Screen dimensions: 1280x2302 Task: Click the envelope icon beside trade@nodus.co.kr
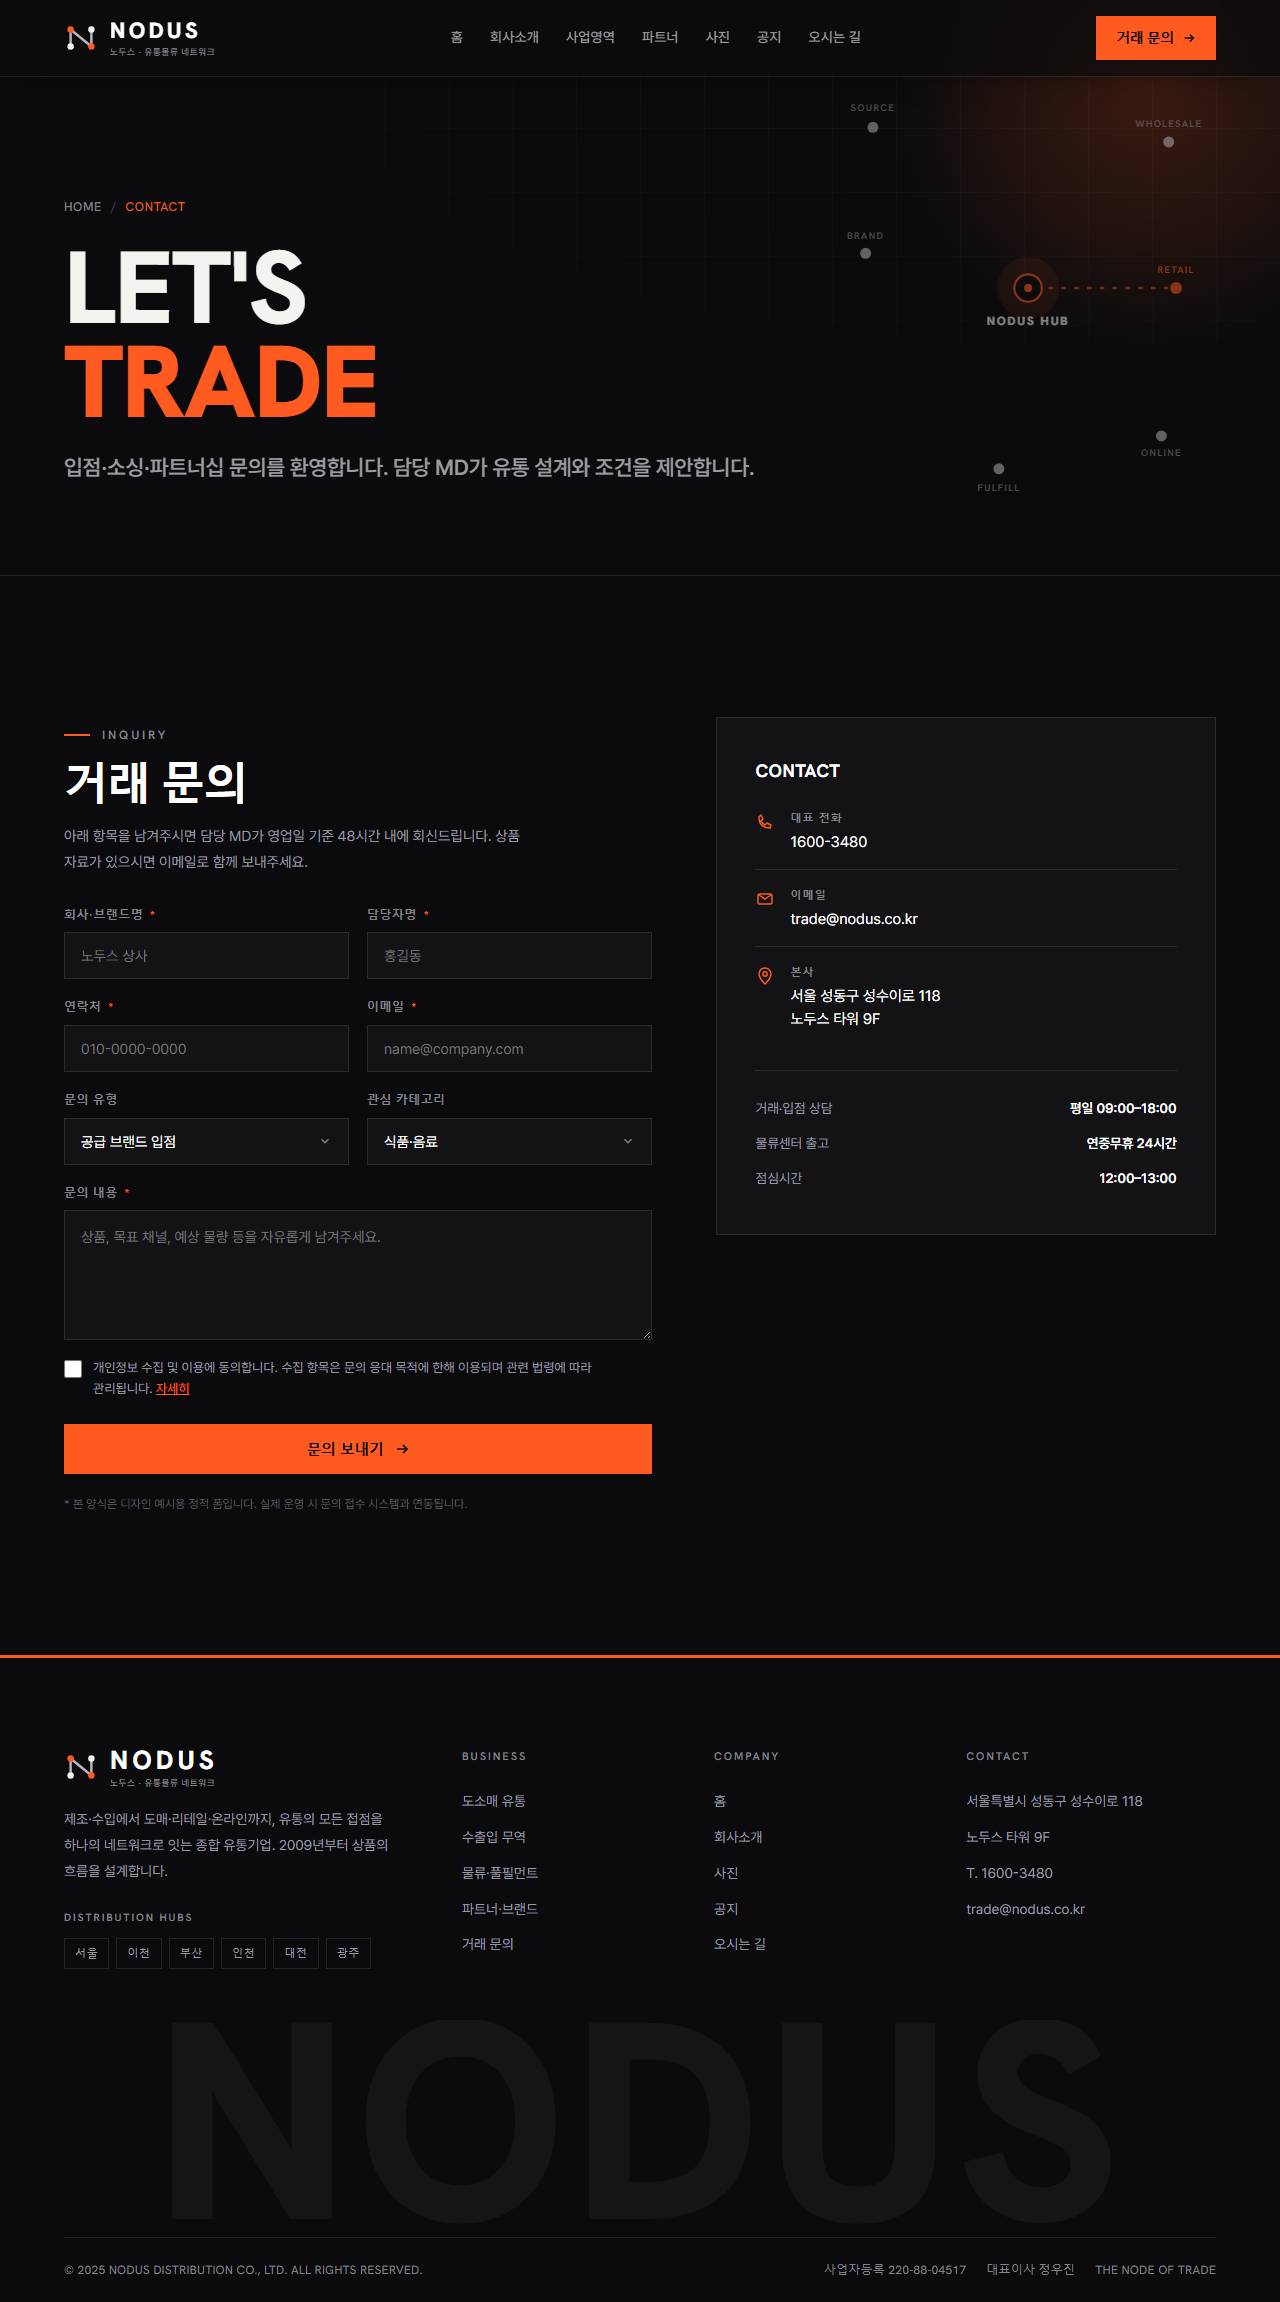click(765, 899)
